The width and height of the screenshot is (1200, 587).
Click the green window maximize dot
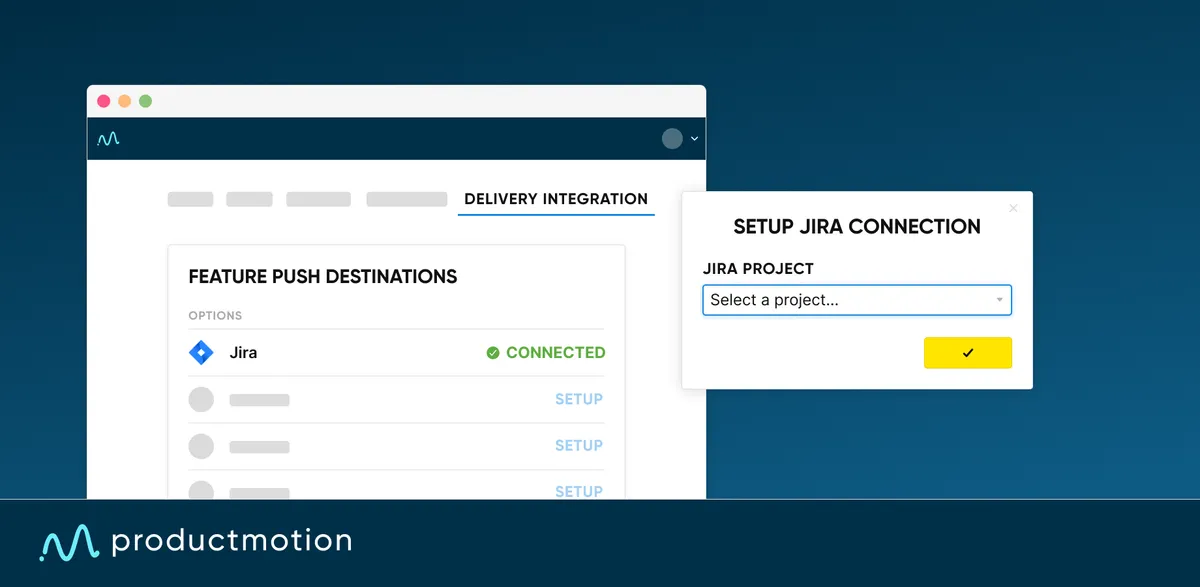click(145, 101)
